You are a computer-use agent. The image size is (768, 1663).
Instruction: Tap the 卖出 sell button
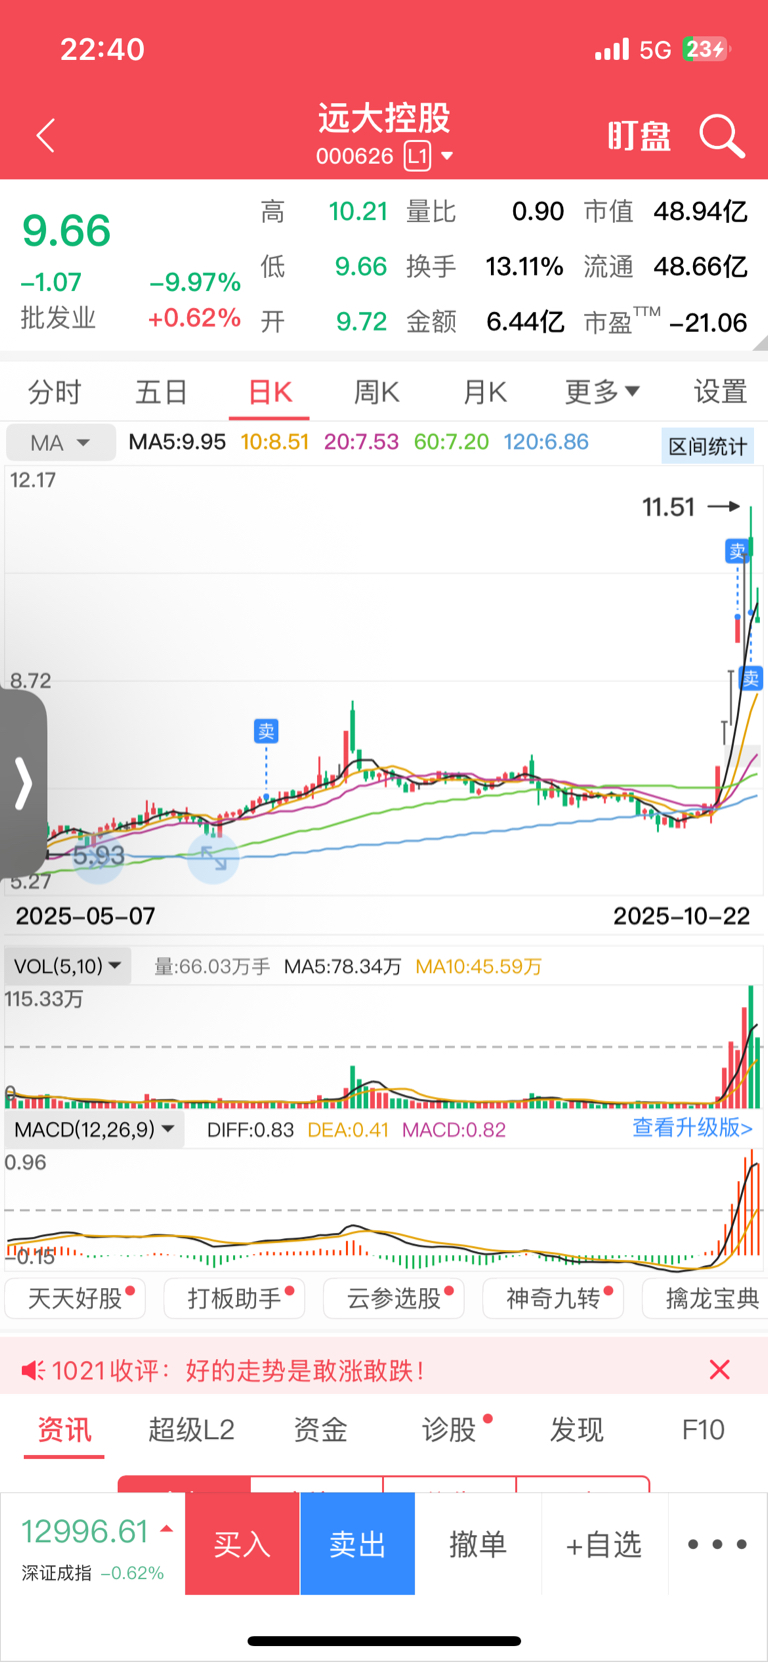tap(357, 1544)
